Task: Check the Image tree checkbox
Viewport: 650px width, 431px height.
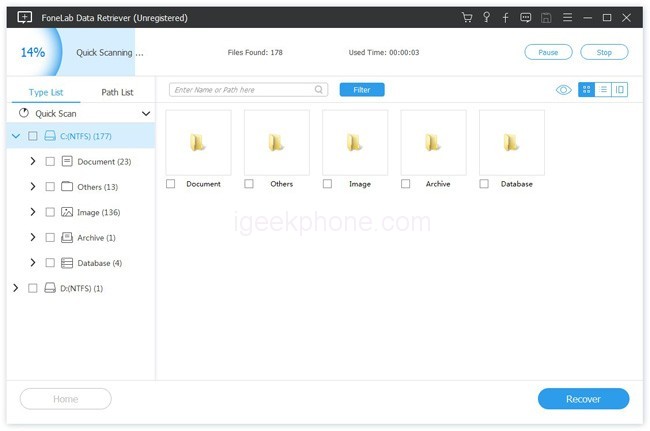Action: point(50,212)
